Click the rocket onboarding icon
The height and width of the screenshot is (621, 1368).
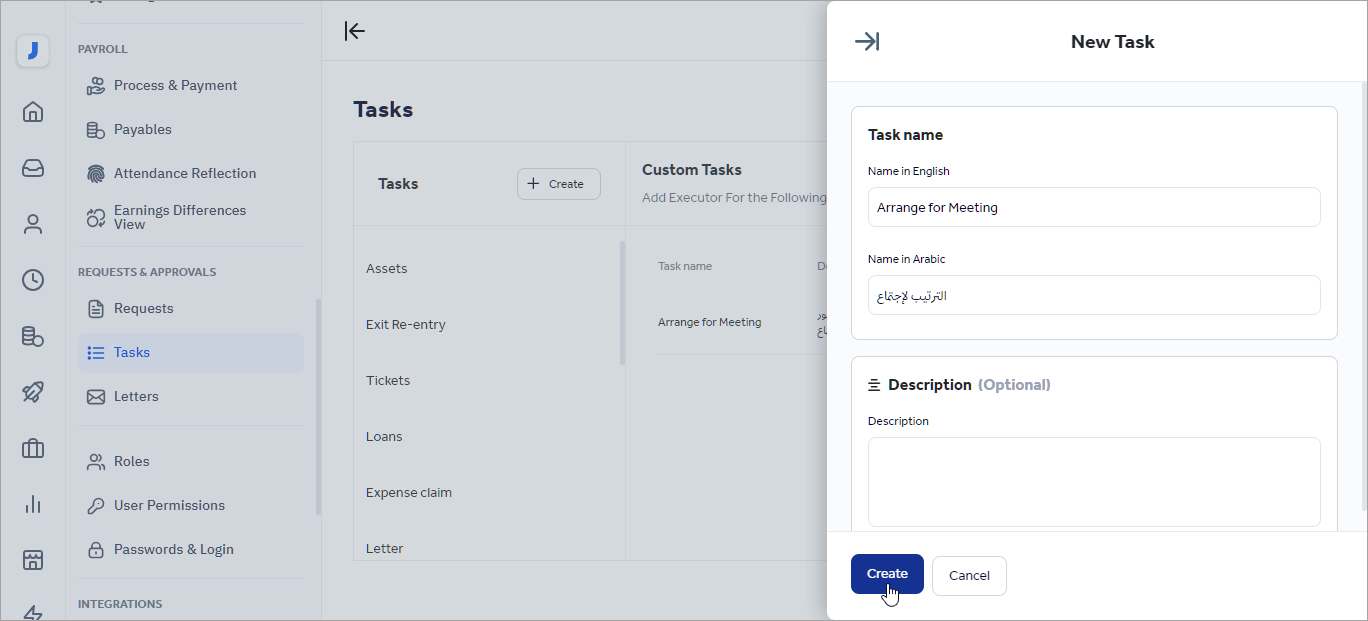coord(33,392)
